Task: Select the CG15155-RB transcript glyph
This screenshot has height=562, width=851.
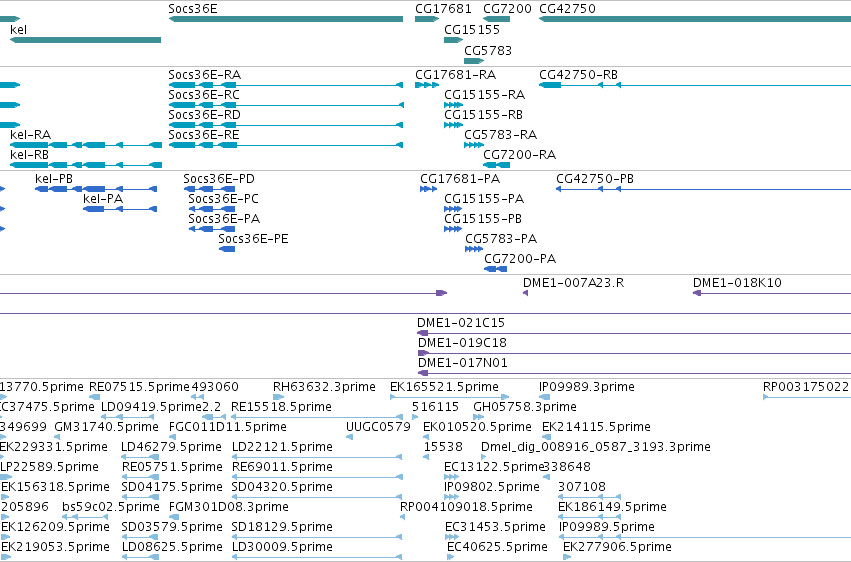Action: (454, 125)
